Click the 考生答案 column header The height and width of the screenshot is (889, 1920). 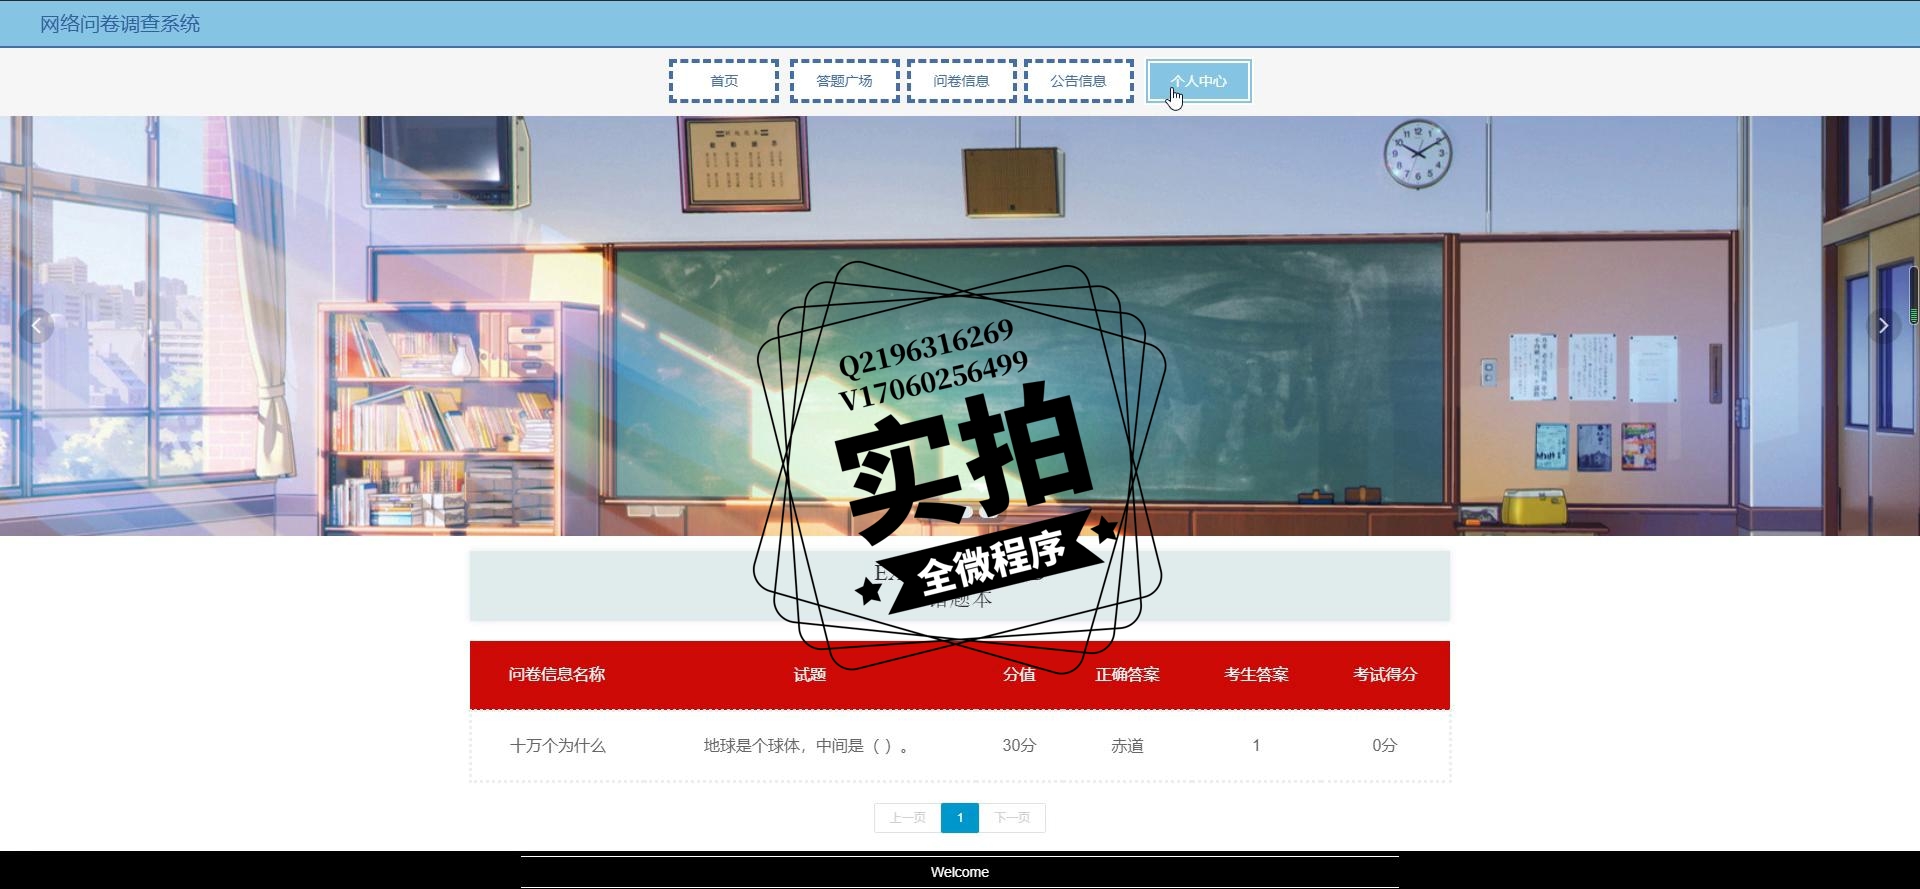coord(1256,675)
